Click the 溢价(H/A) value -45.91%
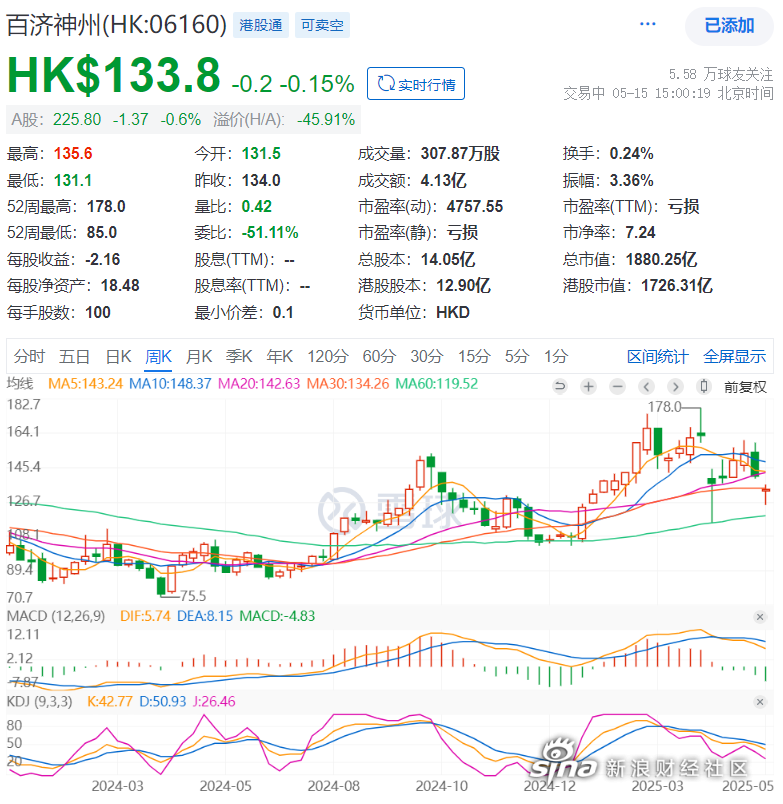This screenshot has height=804, width=783. 326,119
